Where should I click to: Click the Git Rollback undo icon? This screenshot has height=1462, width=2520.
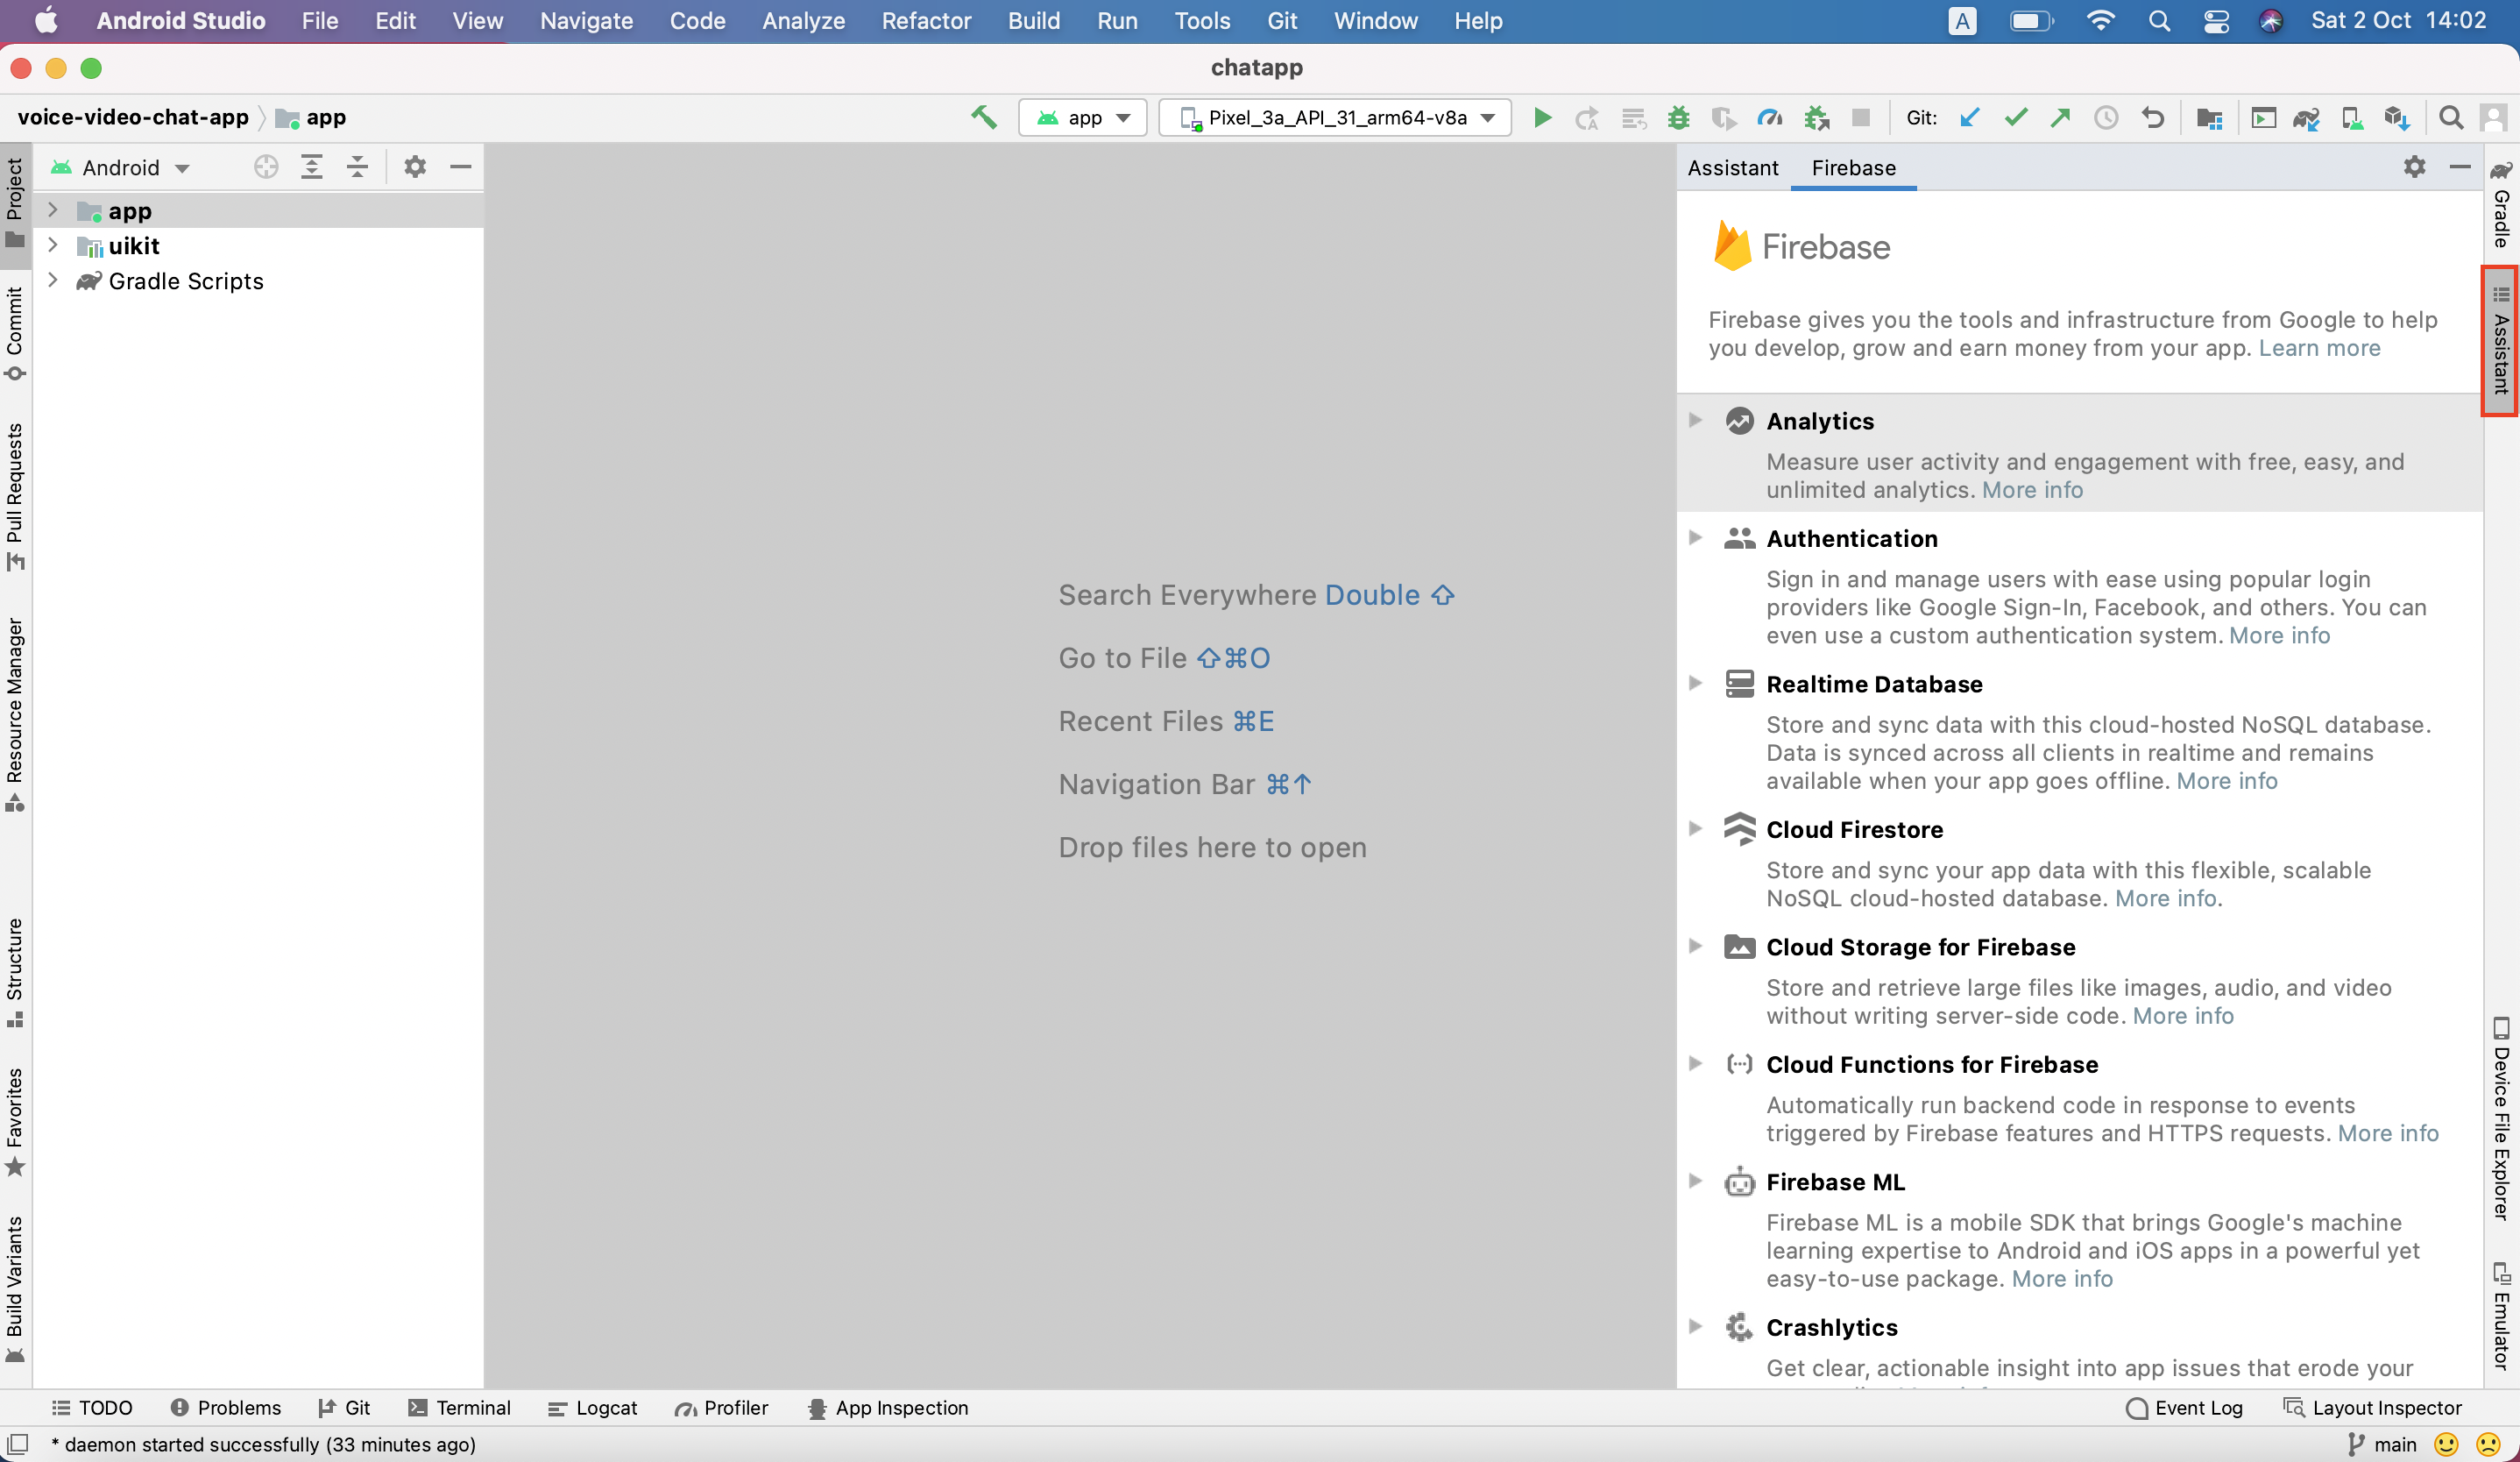tap(2152, 118)
